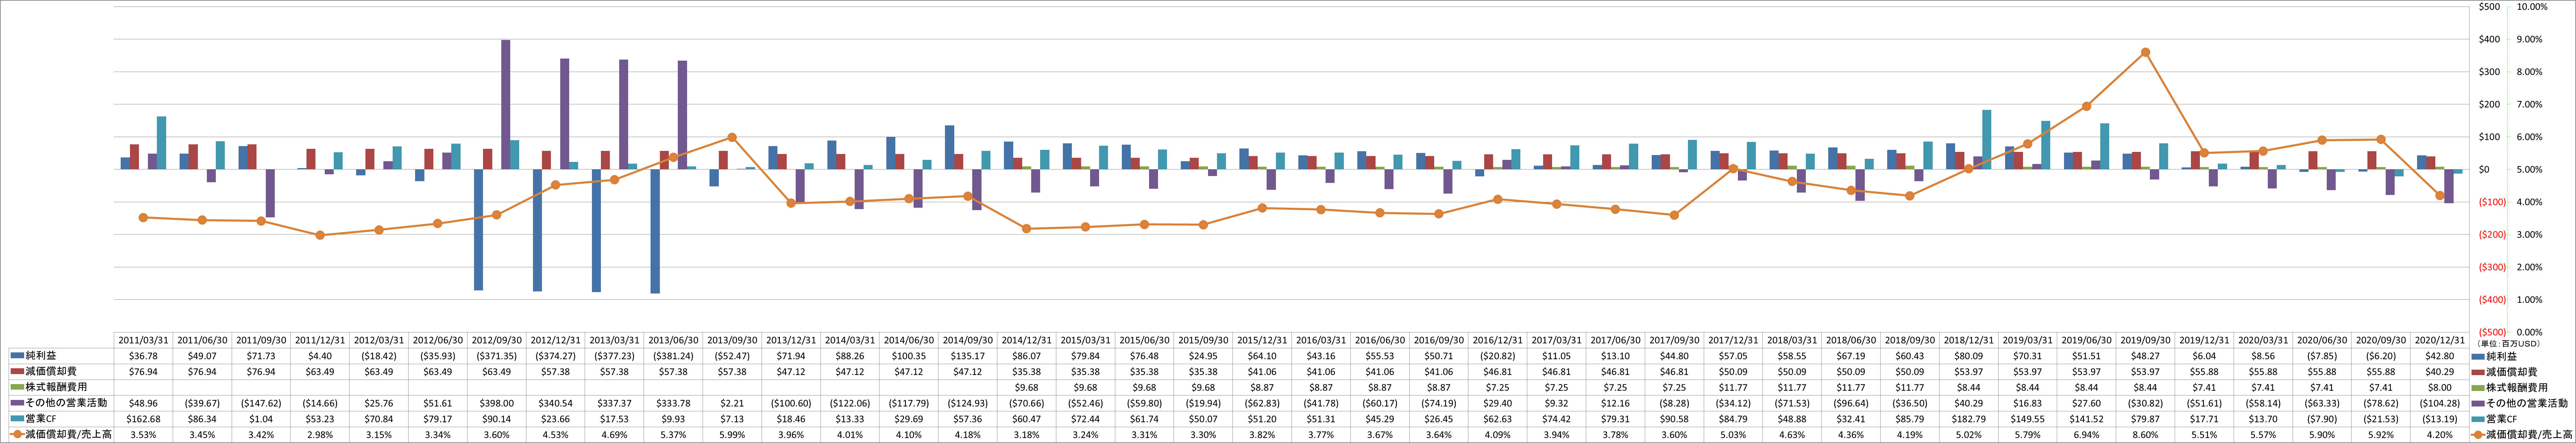Click the 8.60% ratio cell
The width and height of the screenshot is (2576, 443).
coord(2145,435)
